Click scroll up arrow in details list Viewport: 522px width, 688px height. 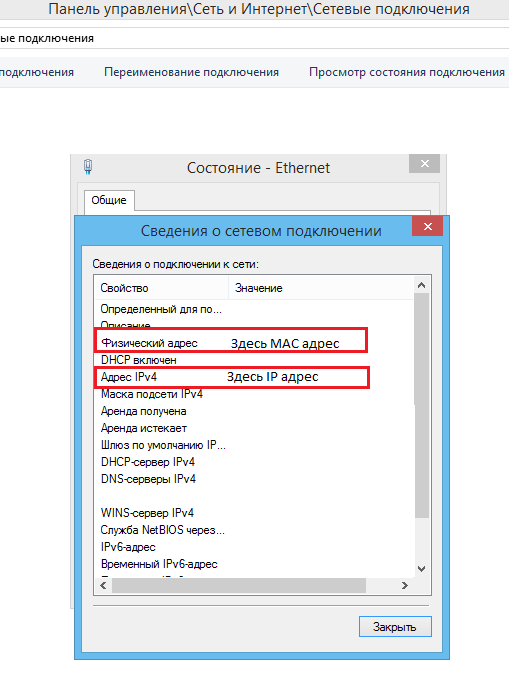pyautogui.click(x=422, y=285)
